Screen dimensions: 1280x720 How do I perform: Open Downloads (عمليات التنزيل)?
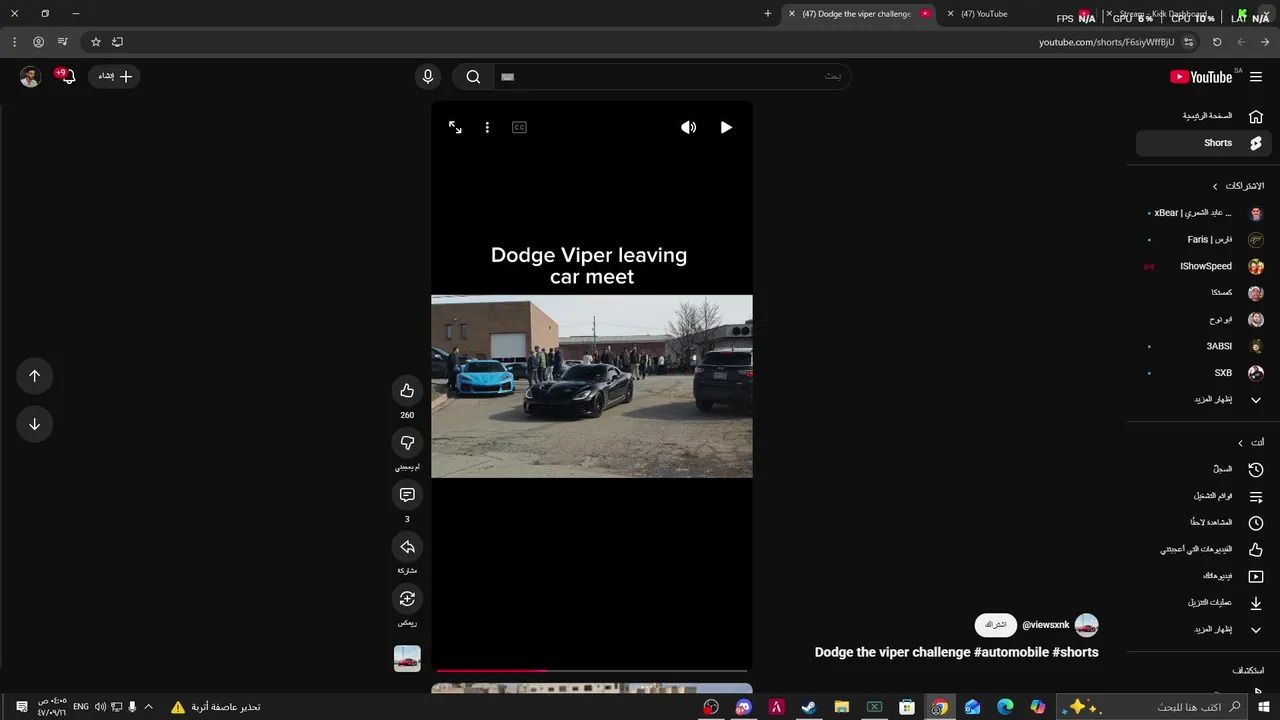pos(1204,603)
